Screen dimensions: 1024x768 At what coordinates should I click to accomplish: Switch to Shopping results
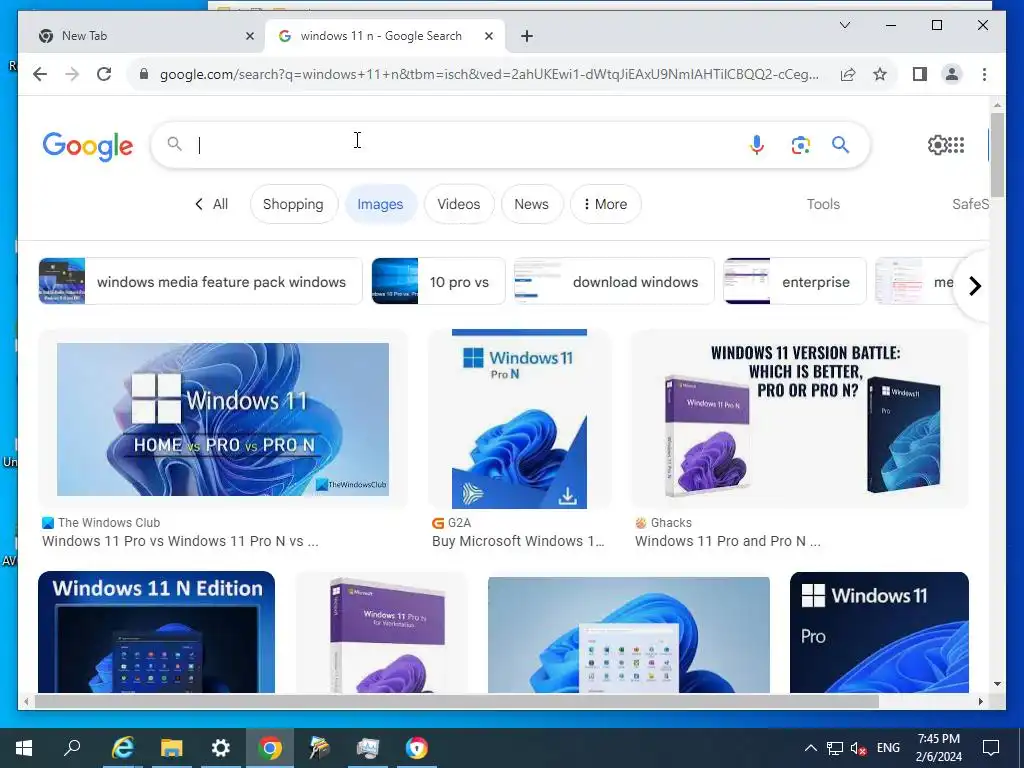[x=293, y=204]
